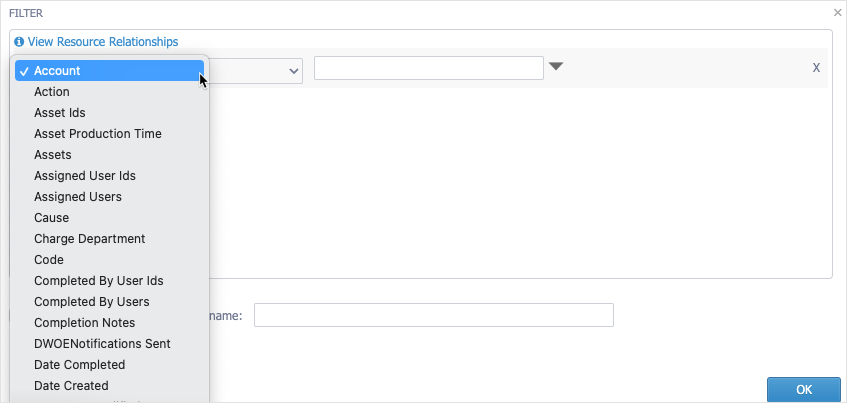The image size is (847, 403).
Task: Click the gray triangle next to value field
Action: pos(556,66)
